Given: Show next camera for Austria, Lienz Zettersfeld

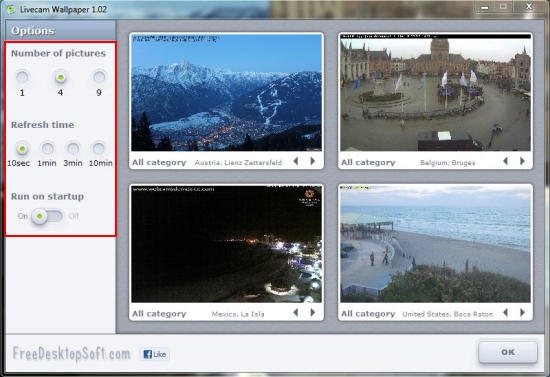Looking at the screenshot, I should click(x=313, y=161).
